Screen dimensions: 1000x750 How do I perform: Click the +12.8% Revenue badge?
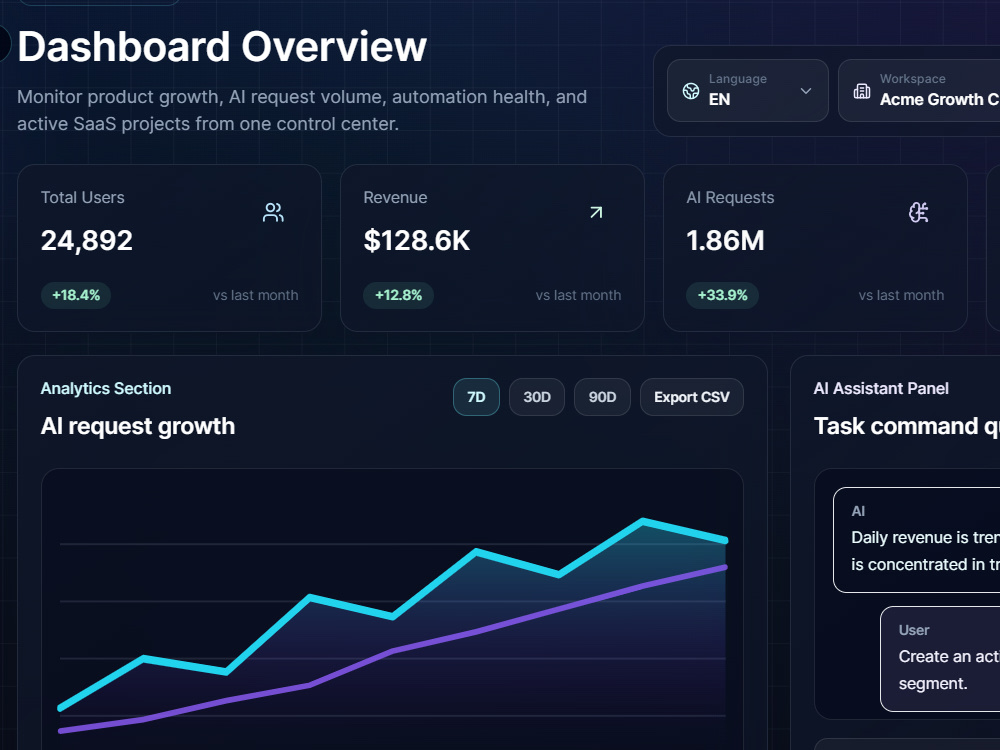click(399, 295)
